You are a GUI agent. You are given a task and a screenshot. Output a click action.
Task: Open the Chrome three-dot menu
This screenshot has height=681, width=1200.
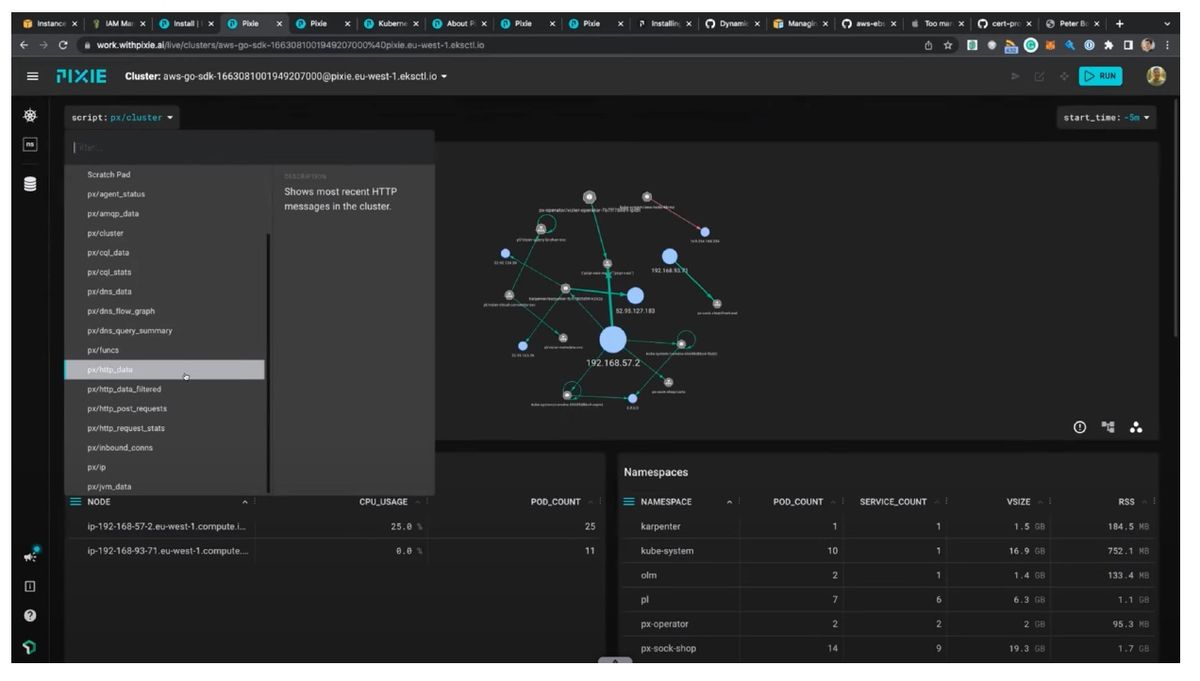pos(1167,45)
